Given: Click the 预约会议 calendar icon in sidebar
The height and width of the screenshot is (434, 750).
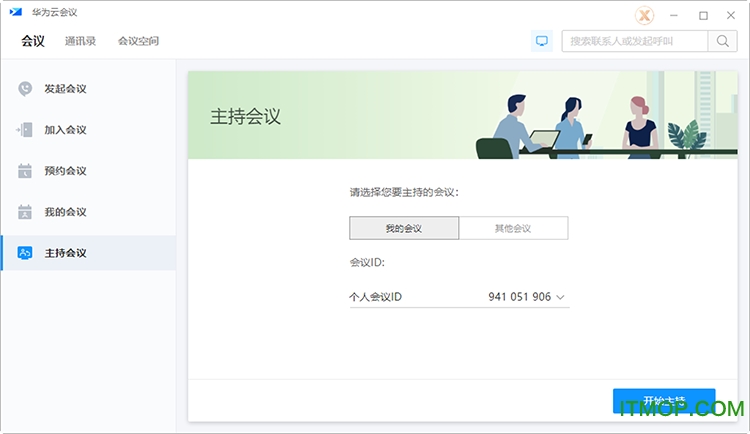Looking at the screenshot, I should coord(25,171).
